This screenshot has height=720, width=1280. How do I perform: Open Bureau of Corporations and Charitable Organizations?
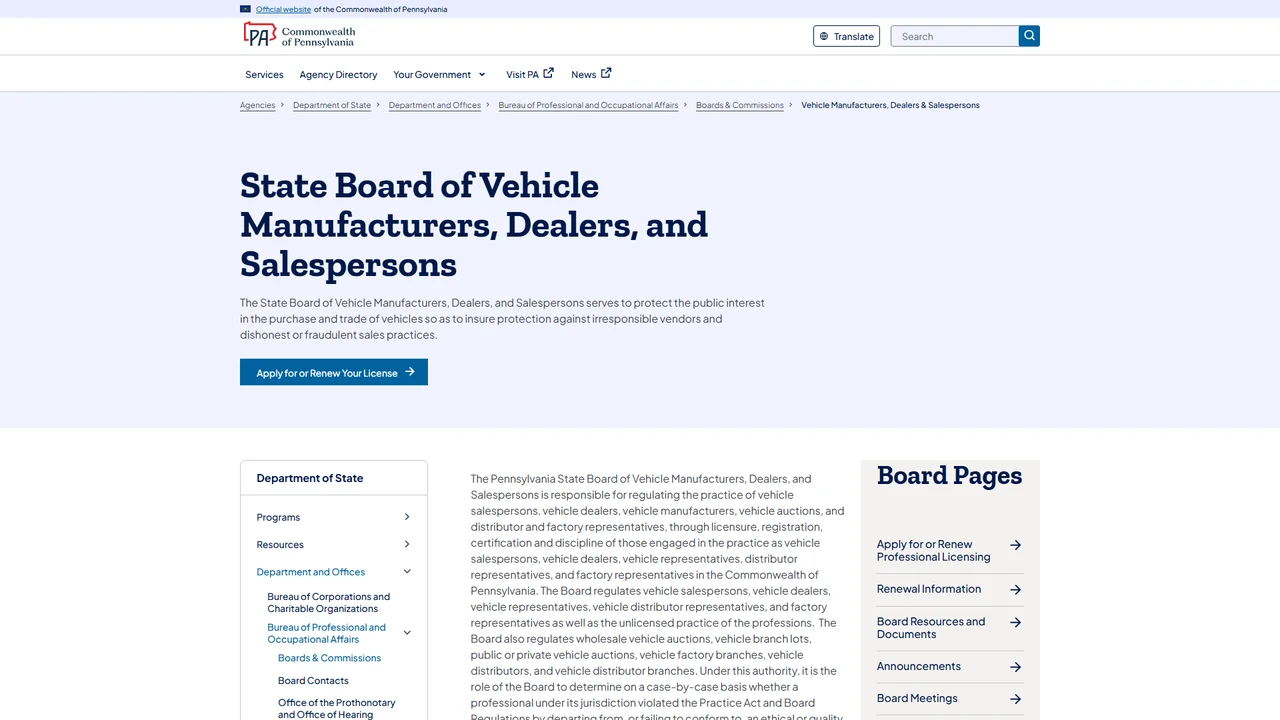[329, 602]
